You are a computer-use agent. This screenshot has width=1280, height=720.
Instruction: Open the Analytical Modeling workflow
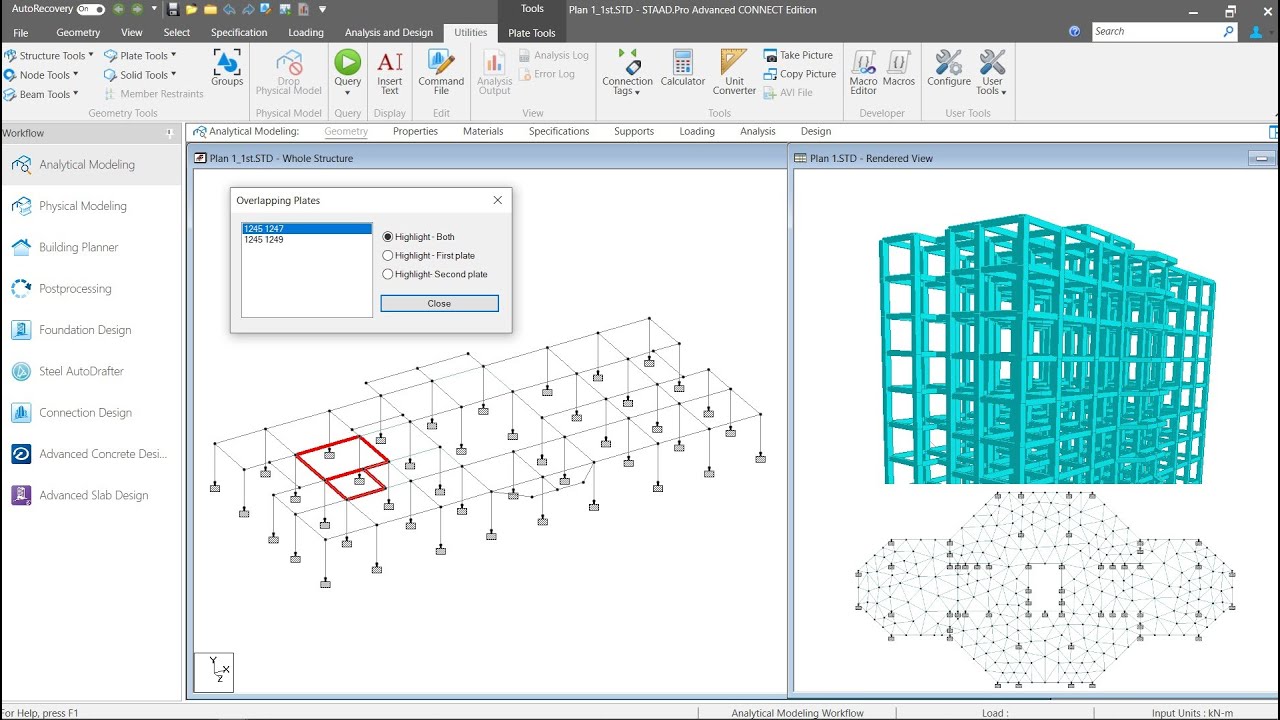tap(91, 164)
